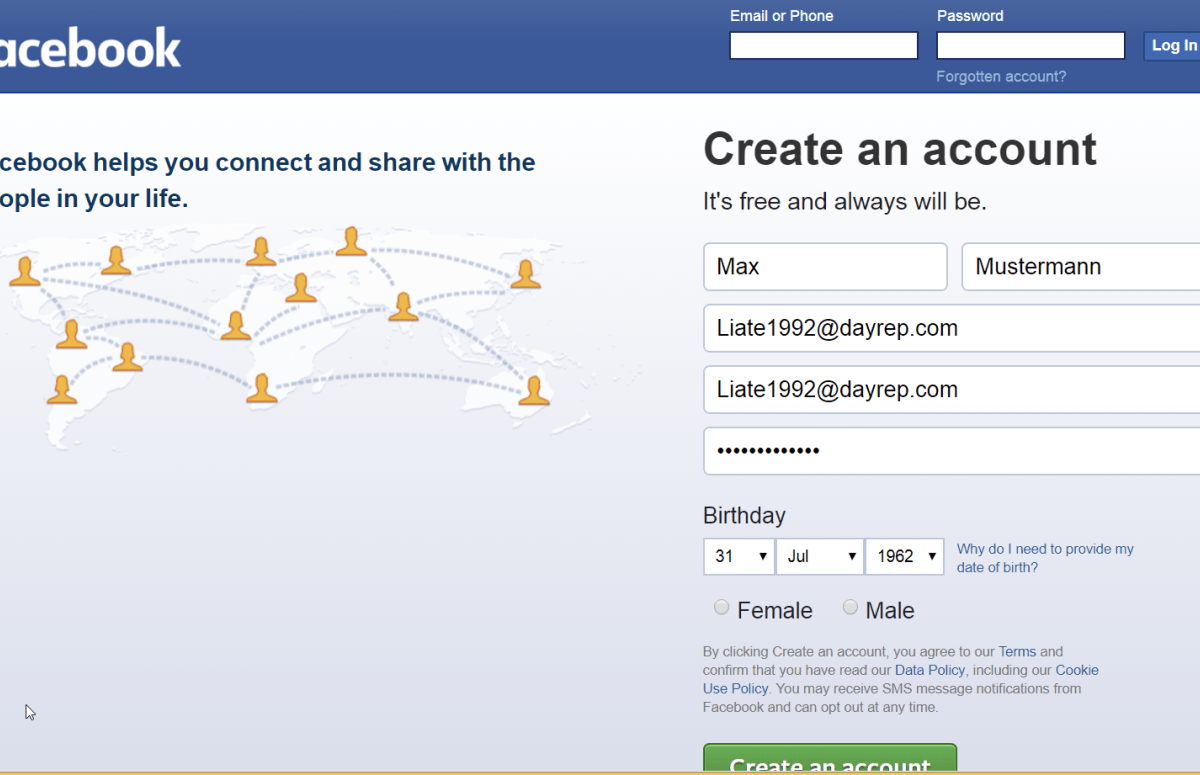1200x775 pixels.
Task: Open the Terms link
Action: [x=1017, y=652]
